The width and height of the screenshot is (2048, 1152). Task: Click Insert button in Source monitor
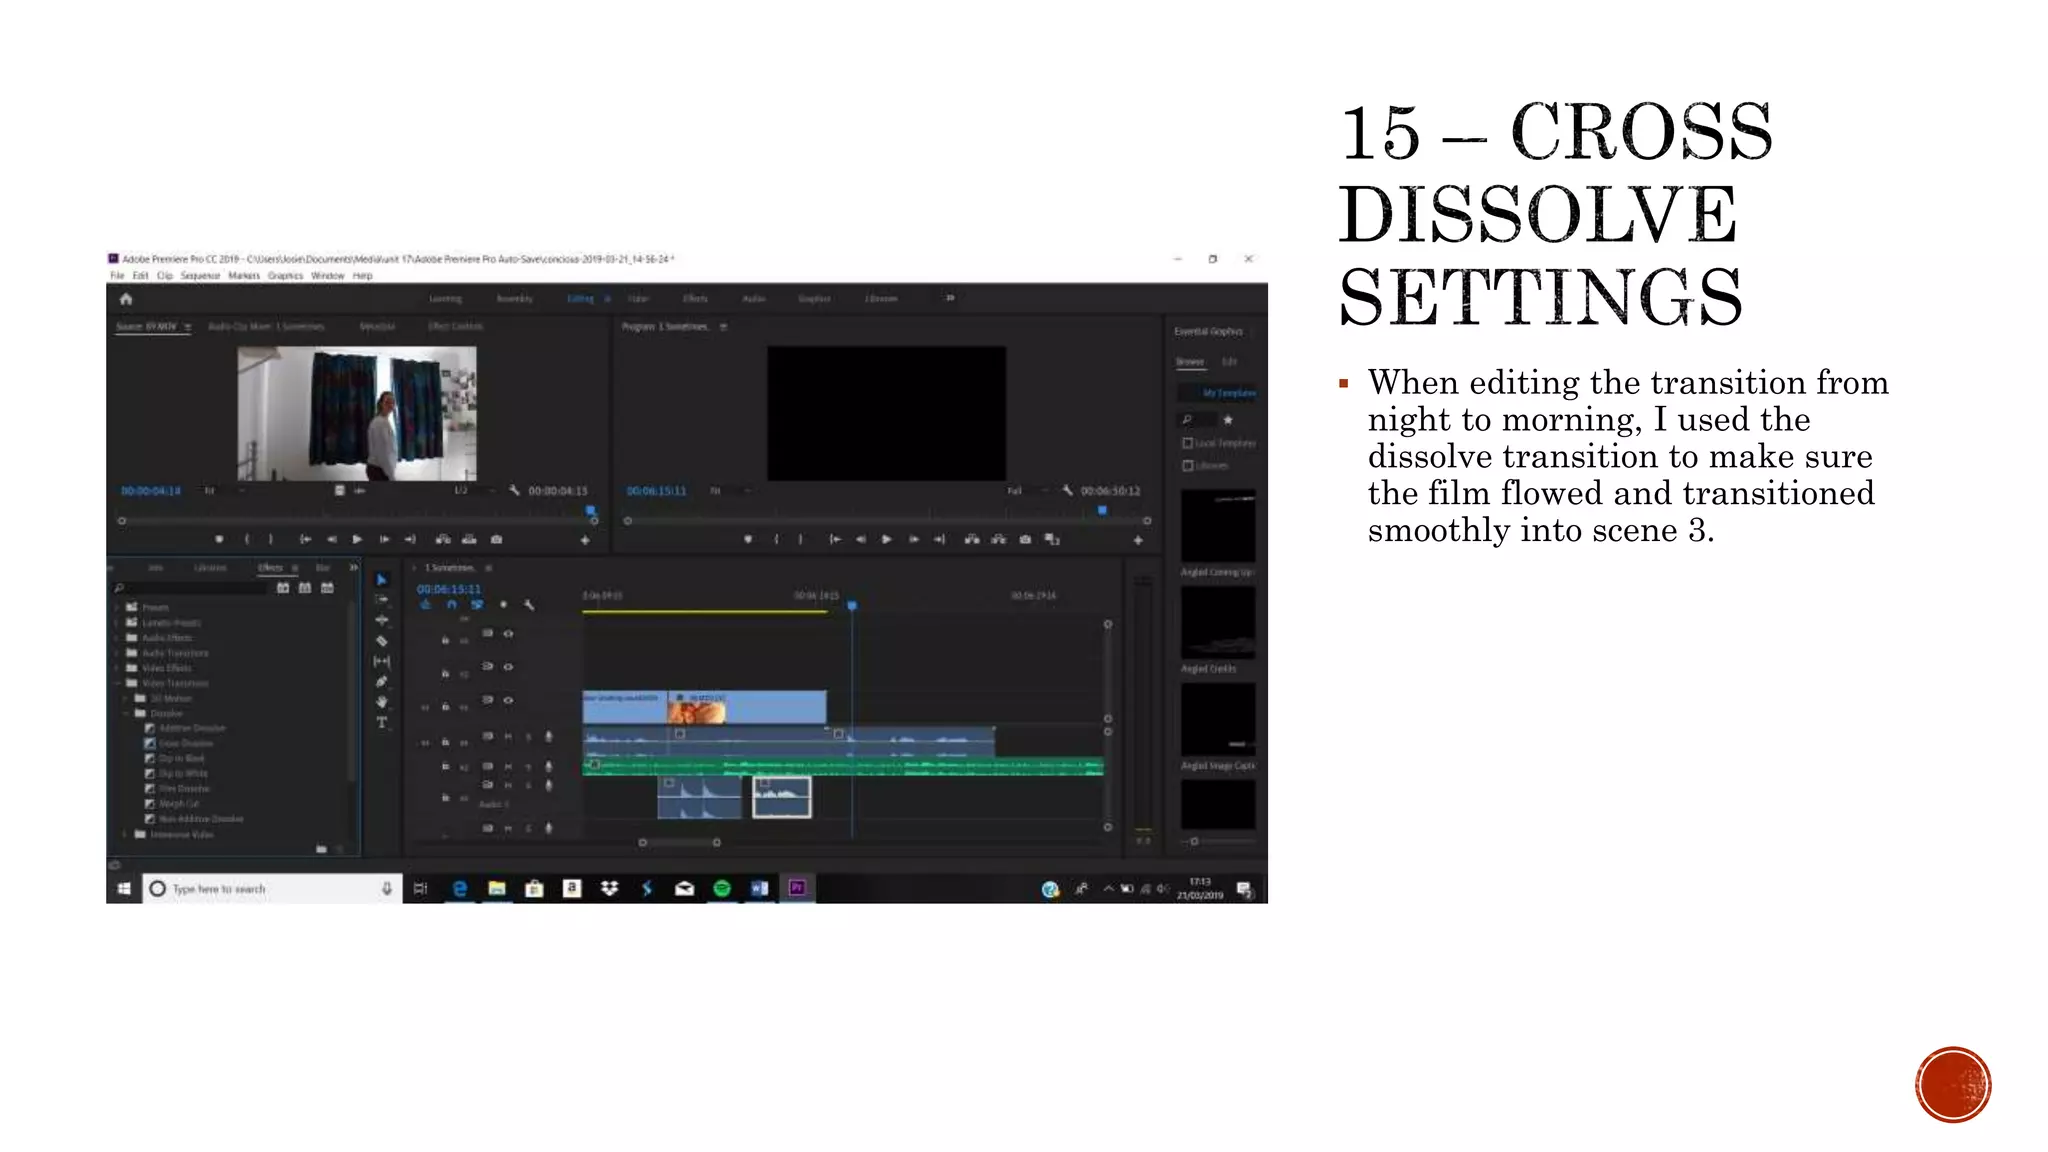point(443,540)
